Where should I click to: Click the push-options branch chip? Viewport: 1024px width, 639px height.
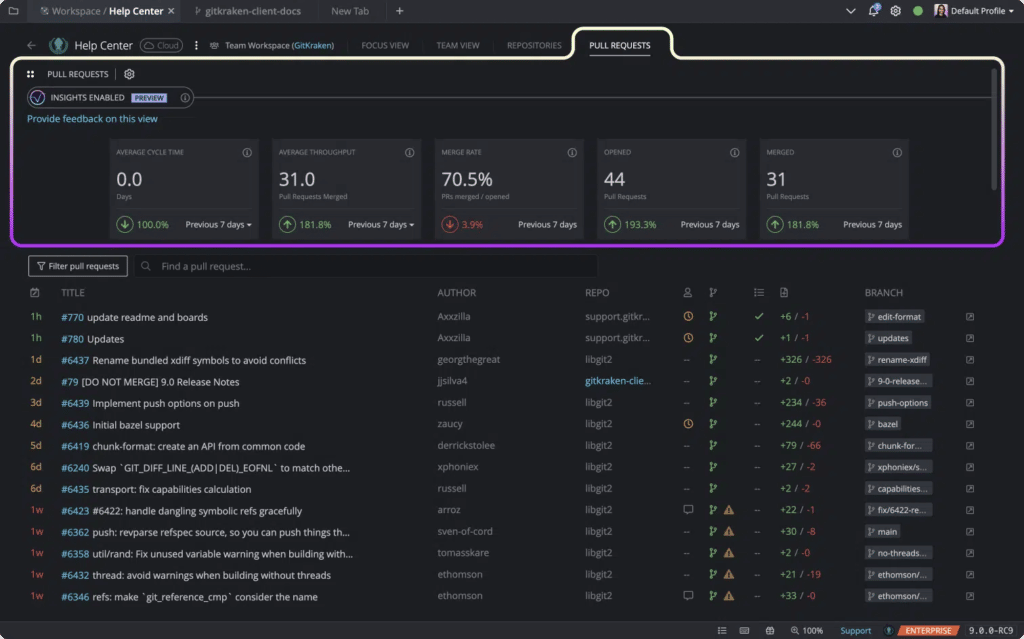898,402
